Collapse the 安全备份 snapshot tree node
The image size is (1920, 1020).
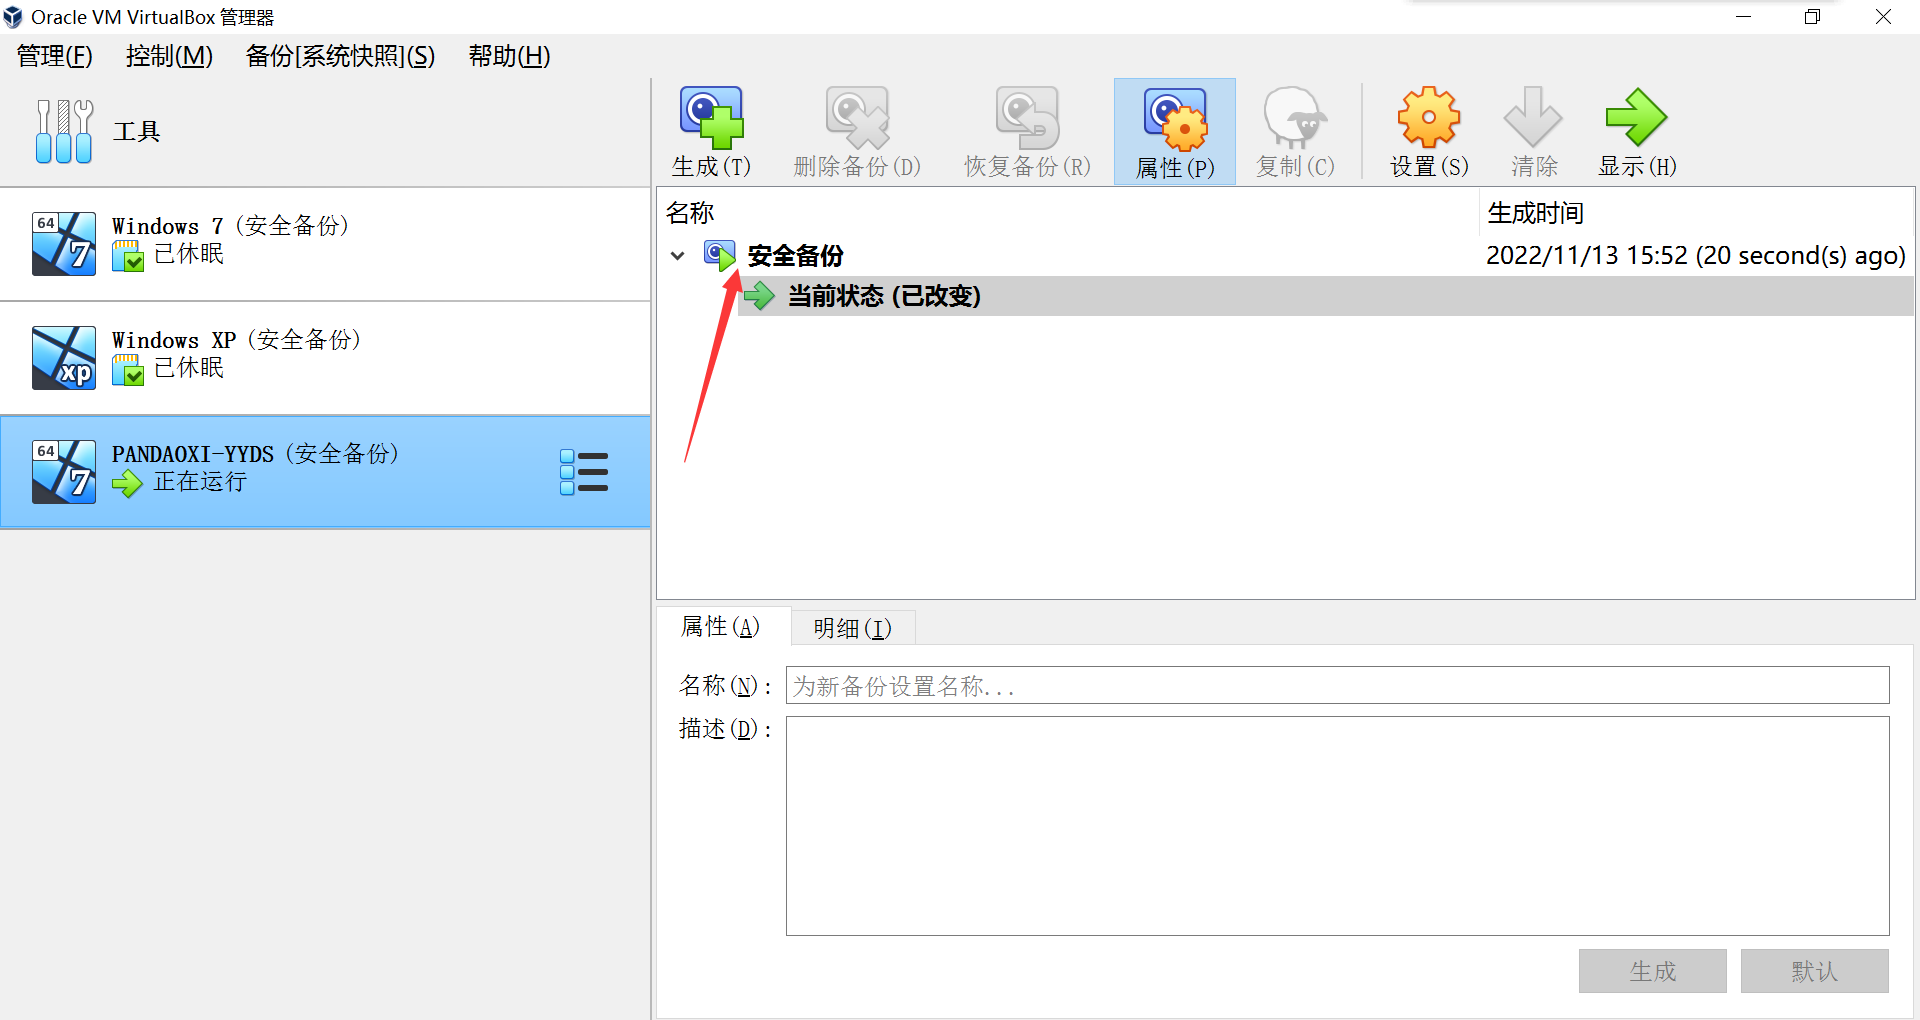[x=678, y=256]
